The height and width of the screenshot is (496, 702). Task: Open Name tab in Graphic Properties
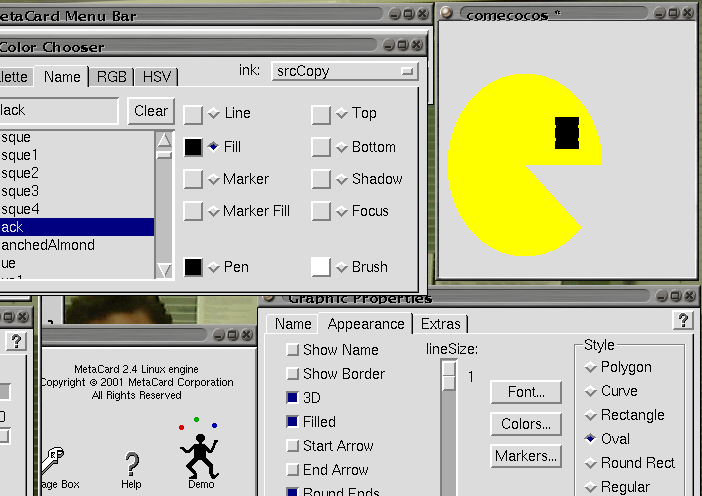(293, 324)
